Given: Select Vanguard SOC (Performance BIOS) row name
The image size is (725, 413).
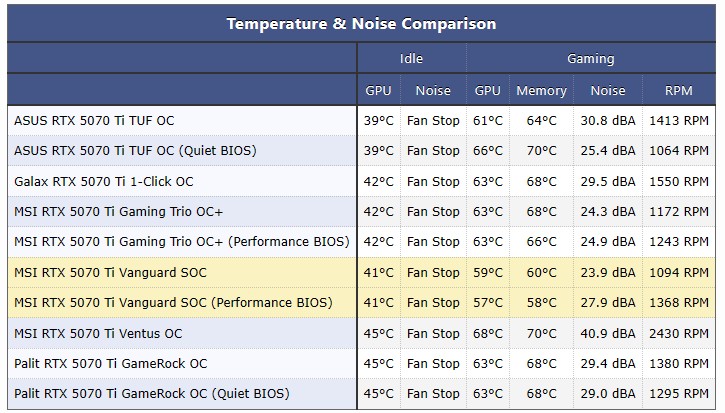Looking at the screenshot, I should point(173,302).
